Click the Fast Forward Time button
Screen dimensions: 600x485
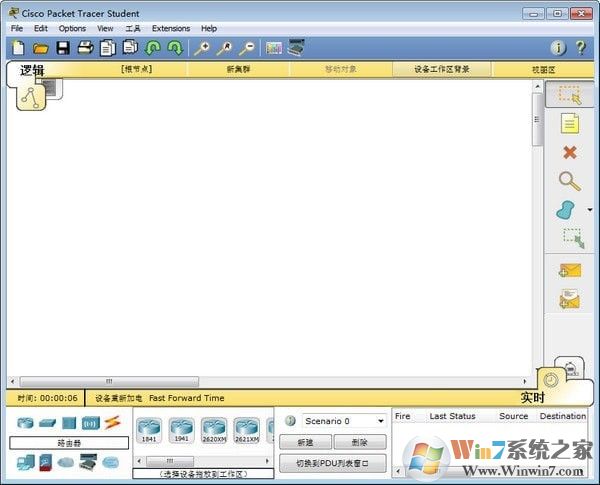pyautogui.click(x=187, y=398)
